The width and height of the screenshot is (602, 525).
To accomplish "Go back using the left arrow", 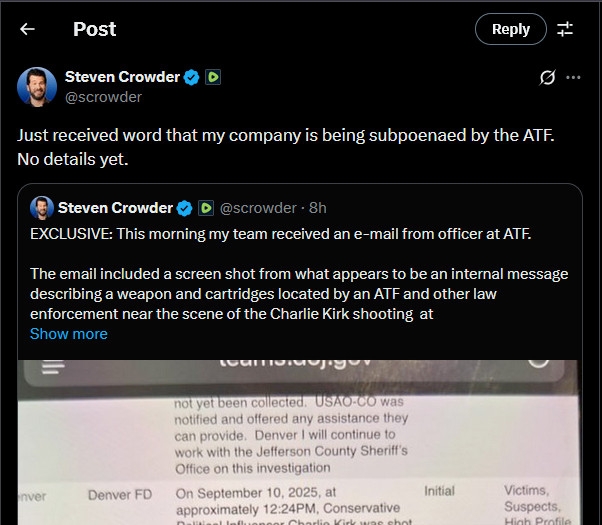I will pyautogui.click(x=27, y=29).
